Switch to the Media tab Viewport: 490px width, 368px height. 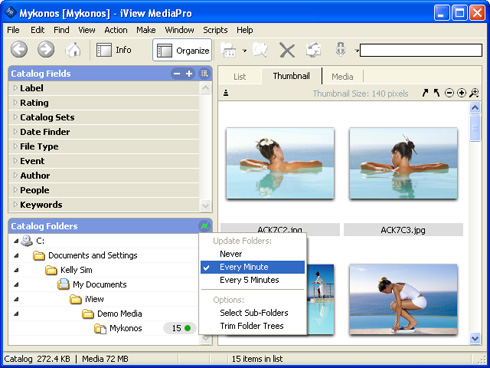342,77
